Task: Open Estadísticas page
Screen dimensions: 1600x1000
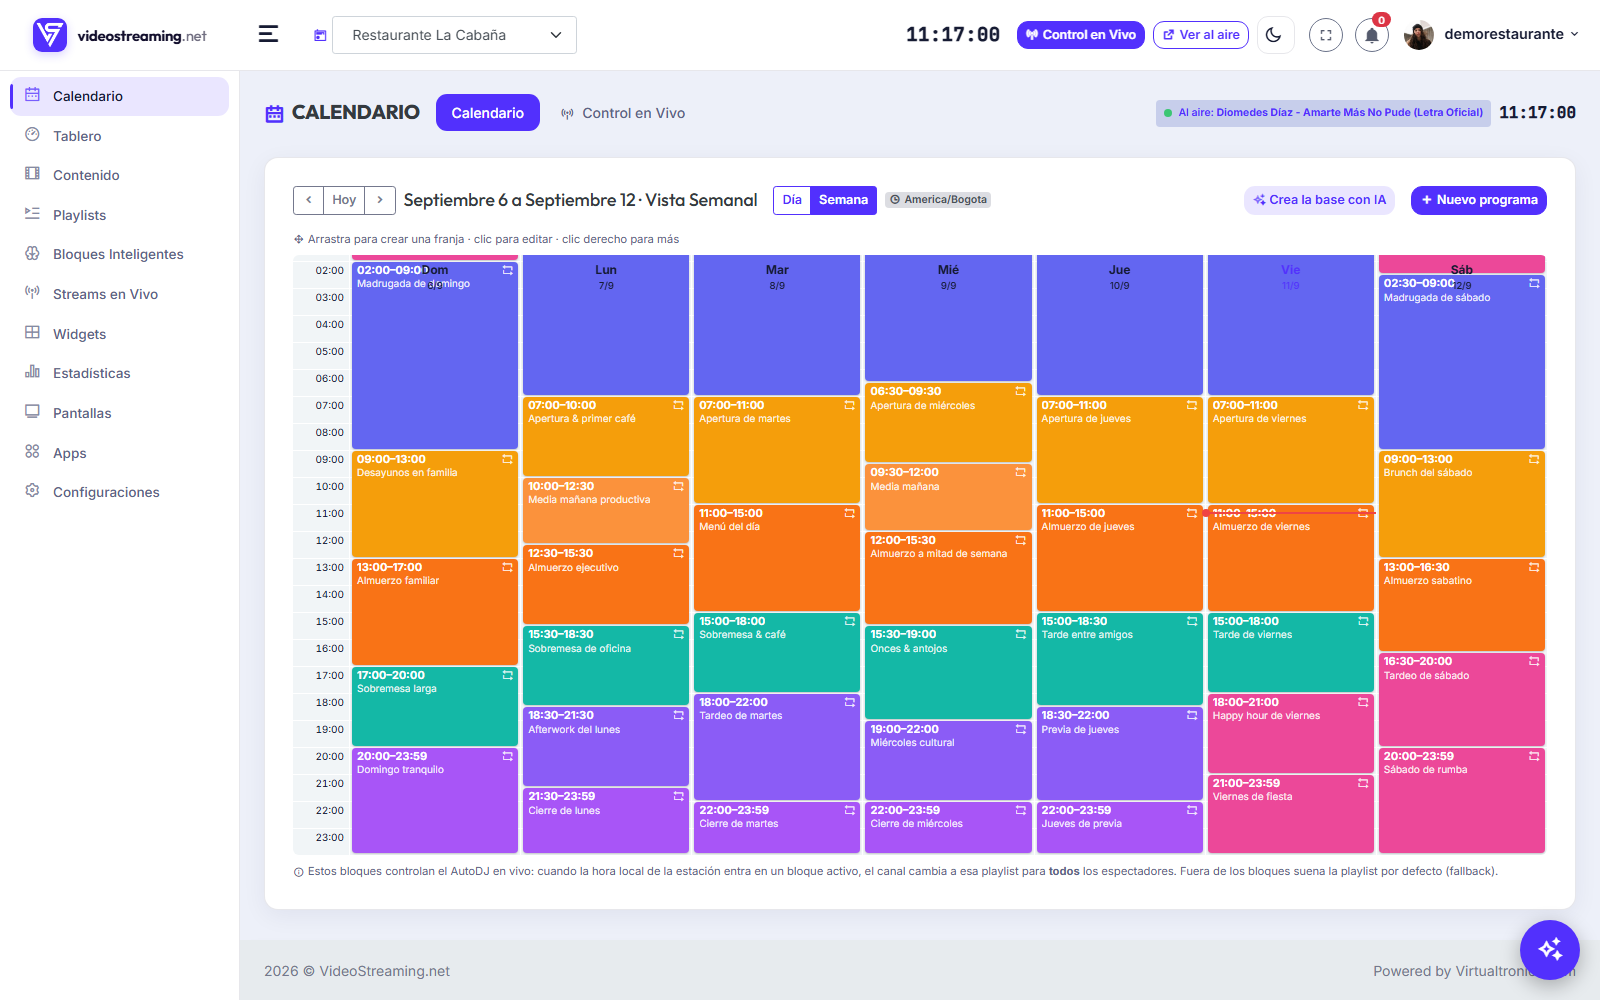Action: [x=119, y=373]
